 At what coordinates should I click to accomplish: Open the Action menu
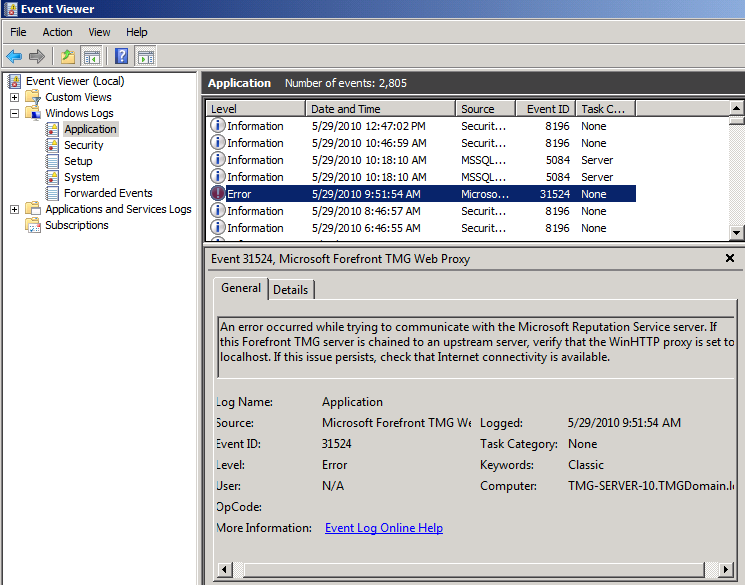coord(57,32)
